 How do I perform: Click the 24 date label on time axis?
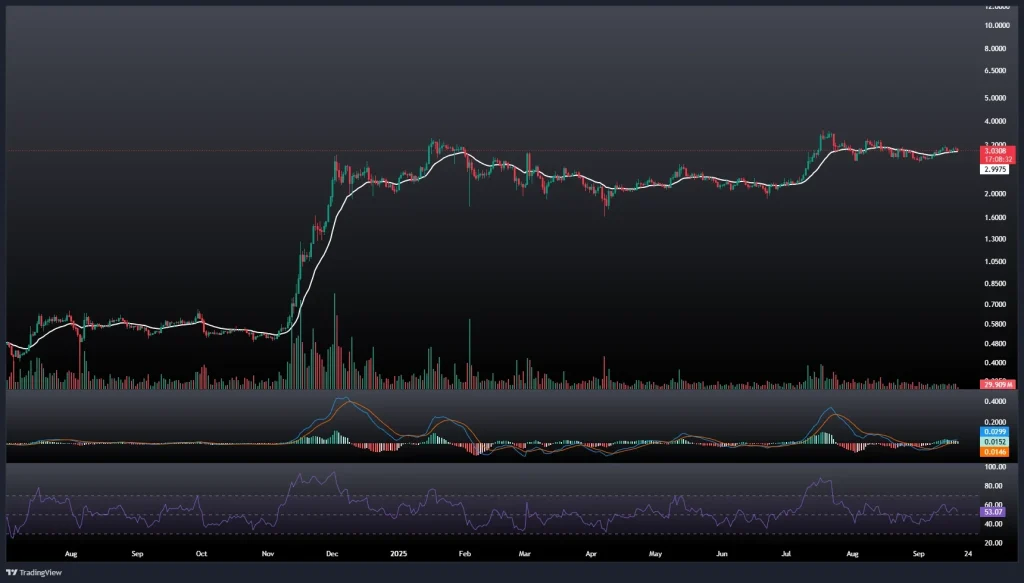click(968, 551)
